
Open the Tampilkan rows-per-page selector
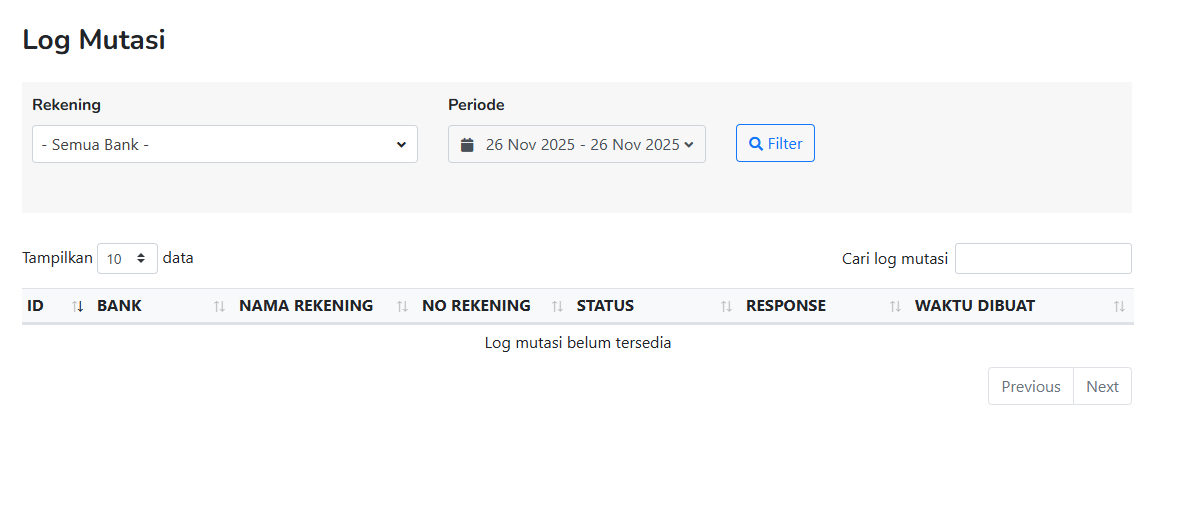[x=127, y=259]
